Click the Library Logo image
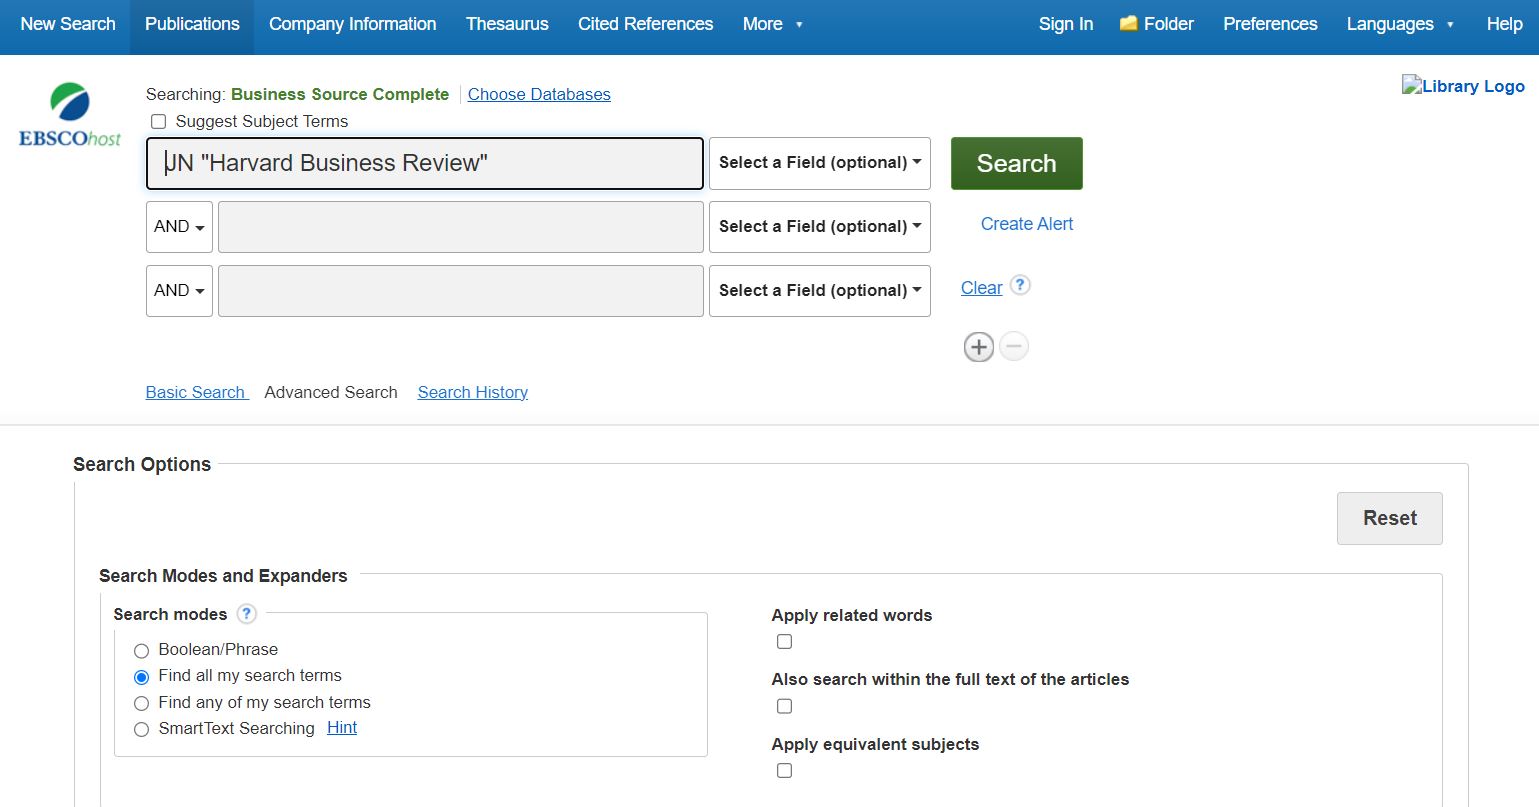 coord(1463,86)
